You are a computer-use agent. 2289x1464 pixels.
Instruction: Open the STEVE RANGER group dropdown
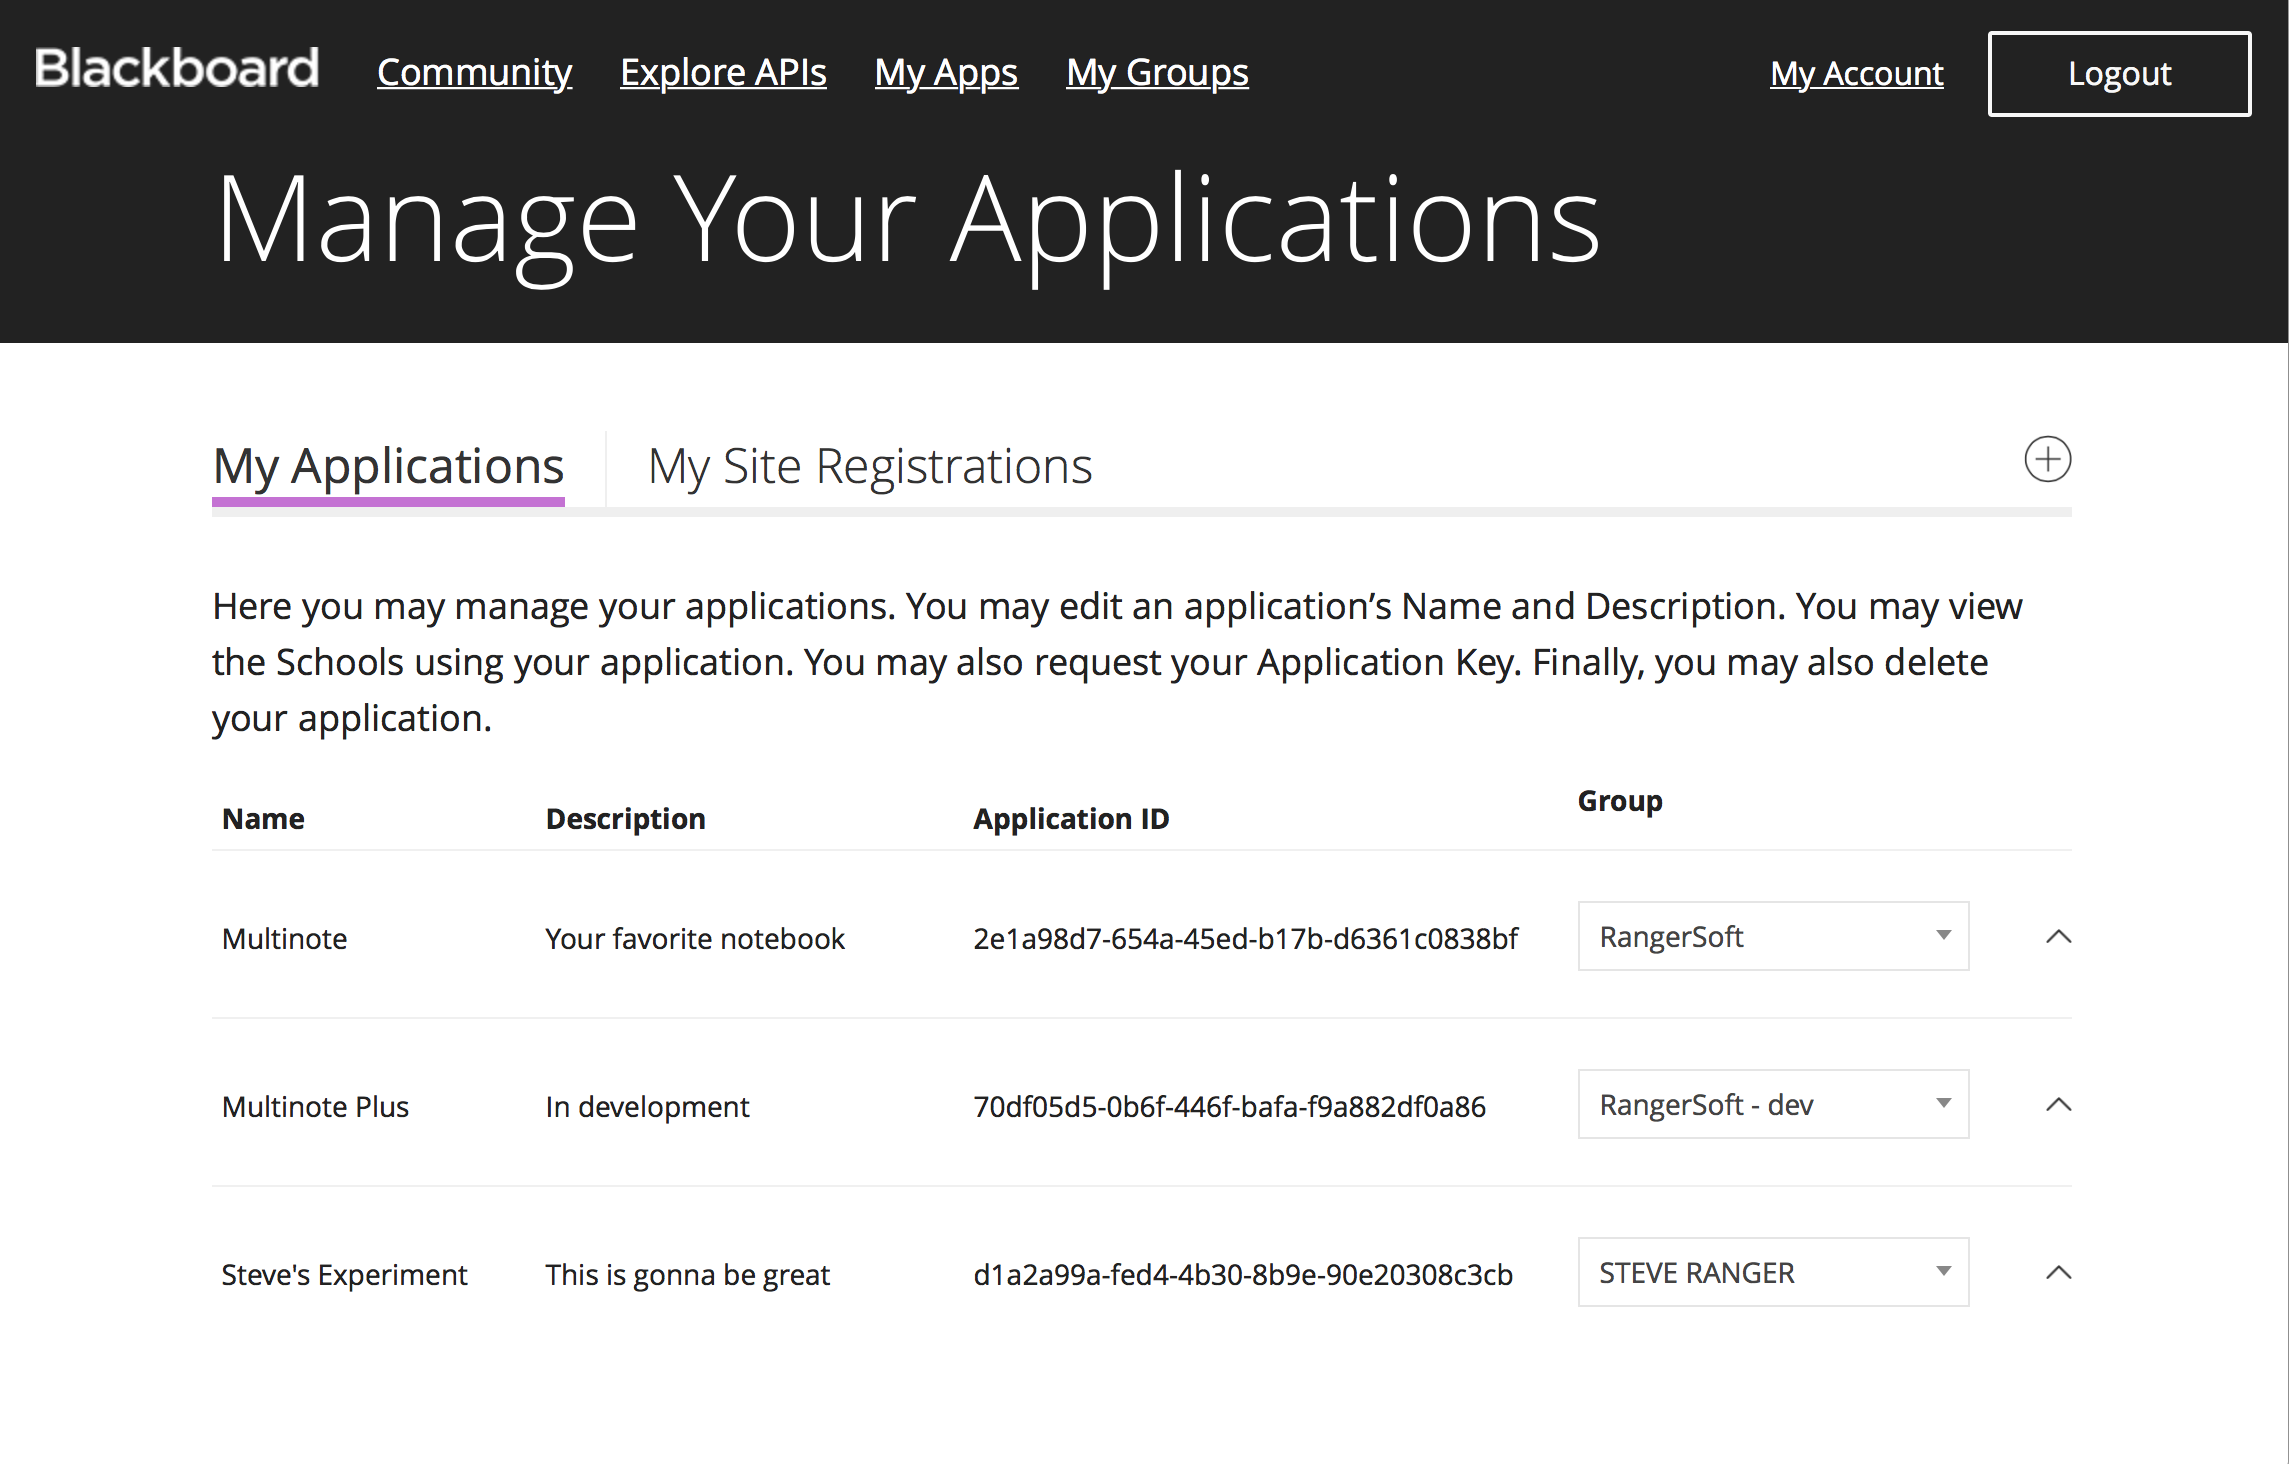coord(1773,1272)
